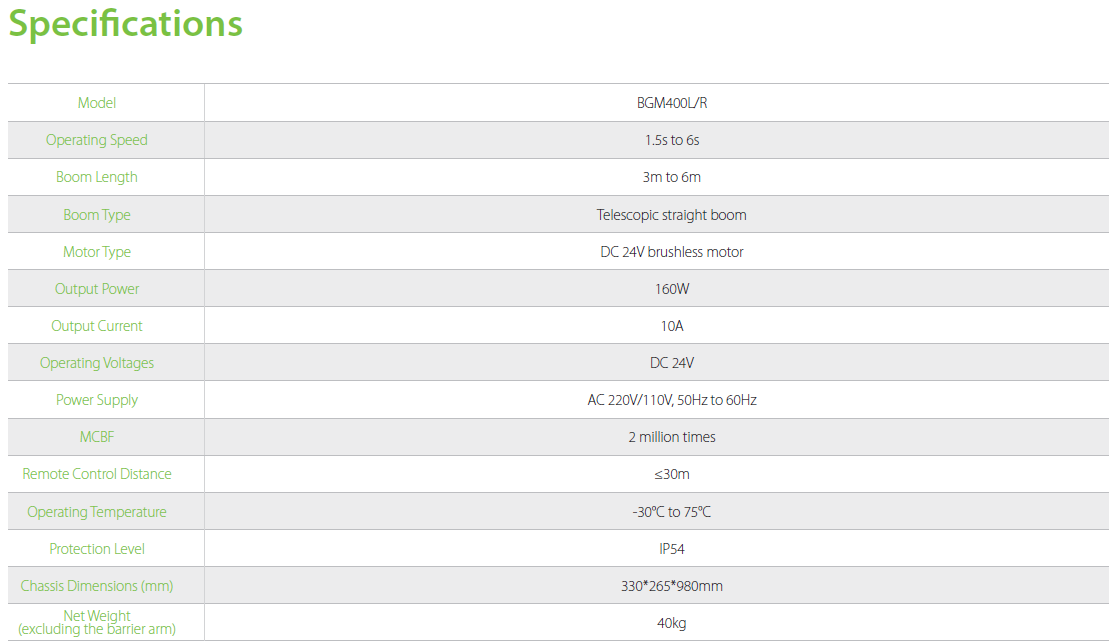This screenshot has width=1109, height=641.
Task: Click DC 24V brushless motor value
Action: [x=671, y=252]
